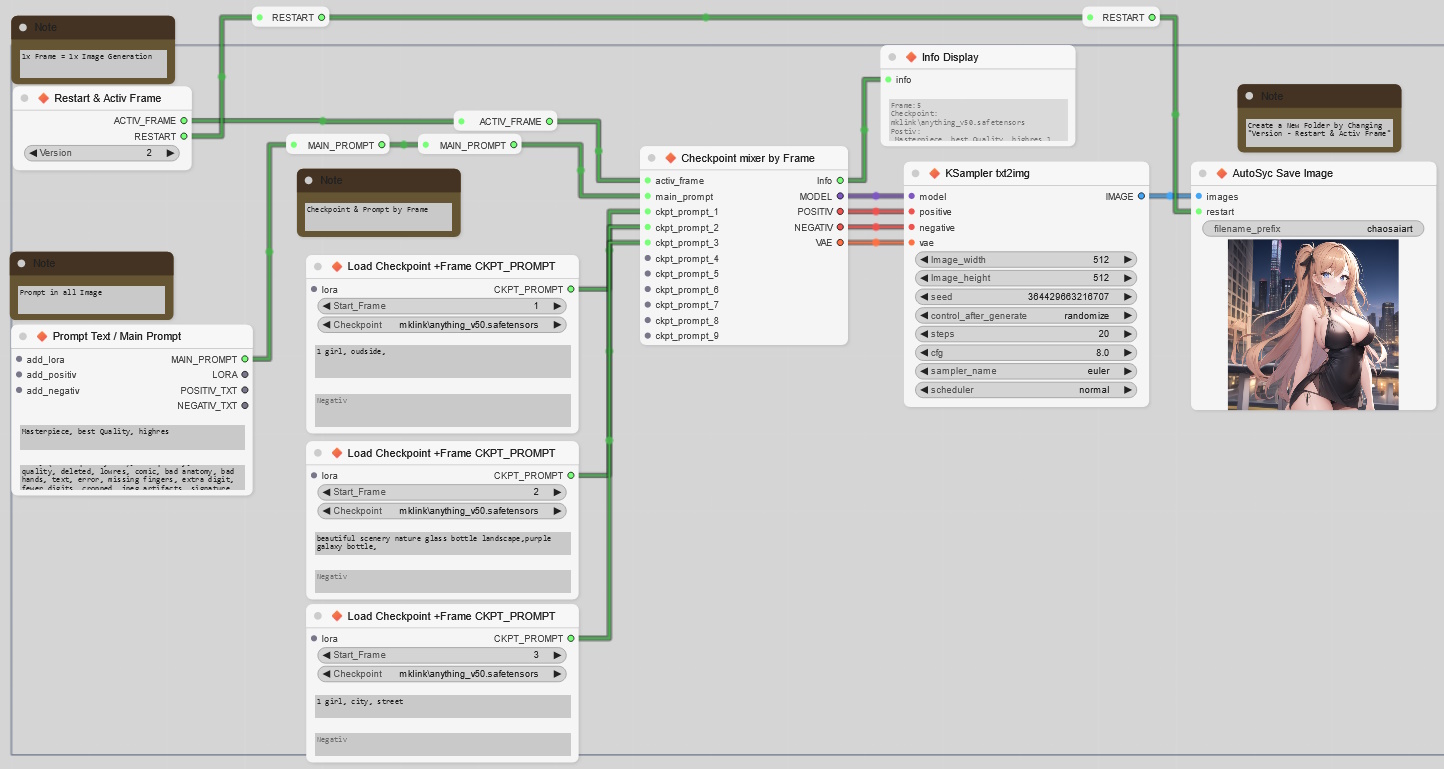Click the LORA output port on Prompt Text node
The image size is (1444, 769).
(x=245, y=375)
